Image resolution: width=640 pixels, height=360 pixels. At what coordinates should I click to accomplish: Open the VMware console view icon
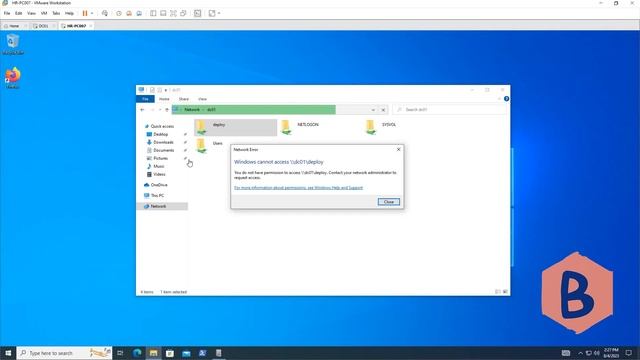pyautogui.click(x=198, y=13)
